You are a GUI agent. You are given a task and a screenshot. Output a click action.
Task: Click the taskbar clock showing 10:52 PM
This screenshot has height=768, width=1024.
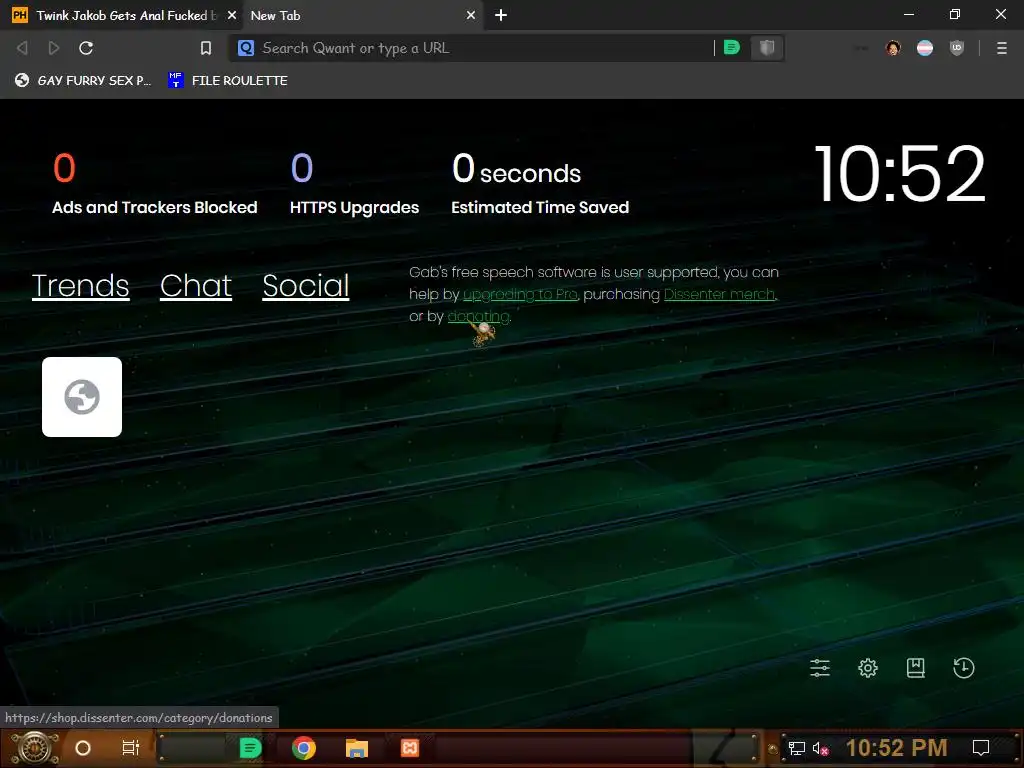point(897,748)
